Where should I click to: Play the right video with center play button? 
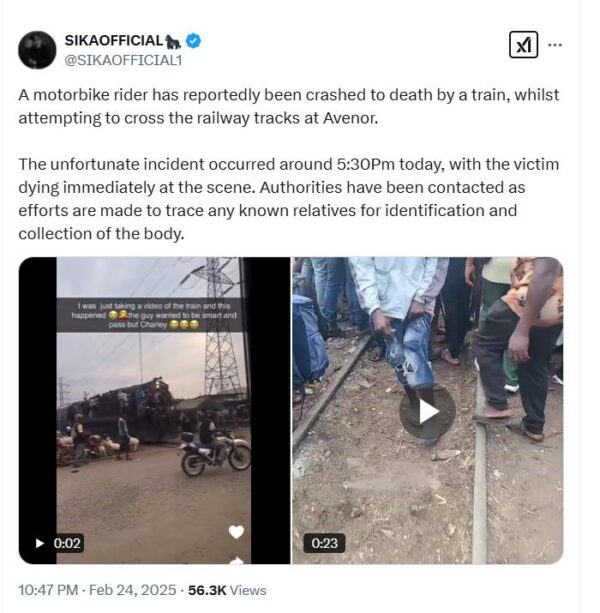428,411
